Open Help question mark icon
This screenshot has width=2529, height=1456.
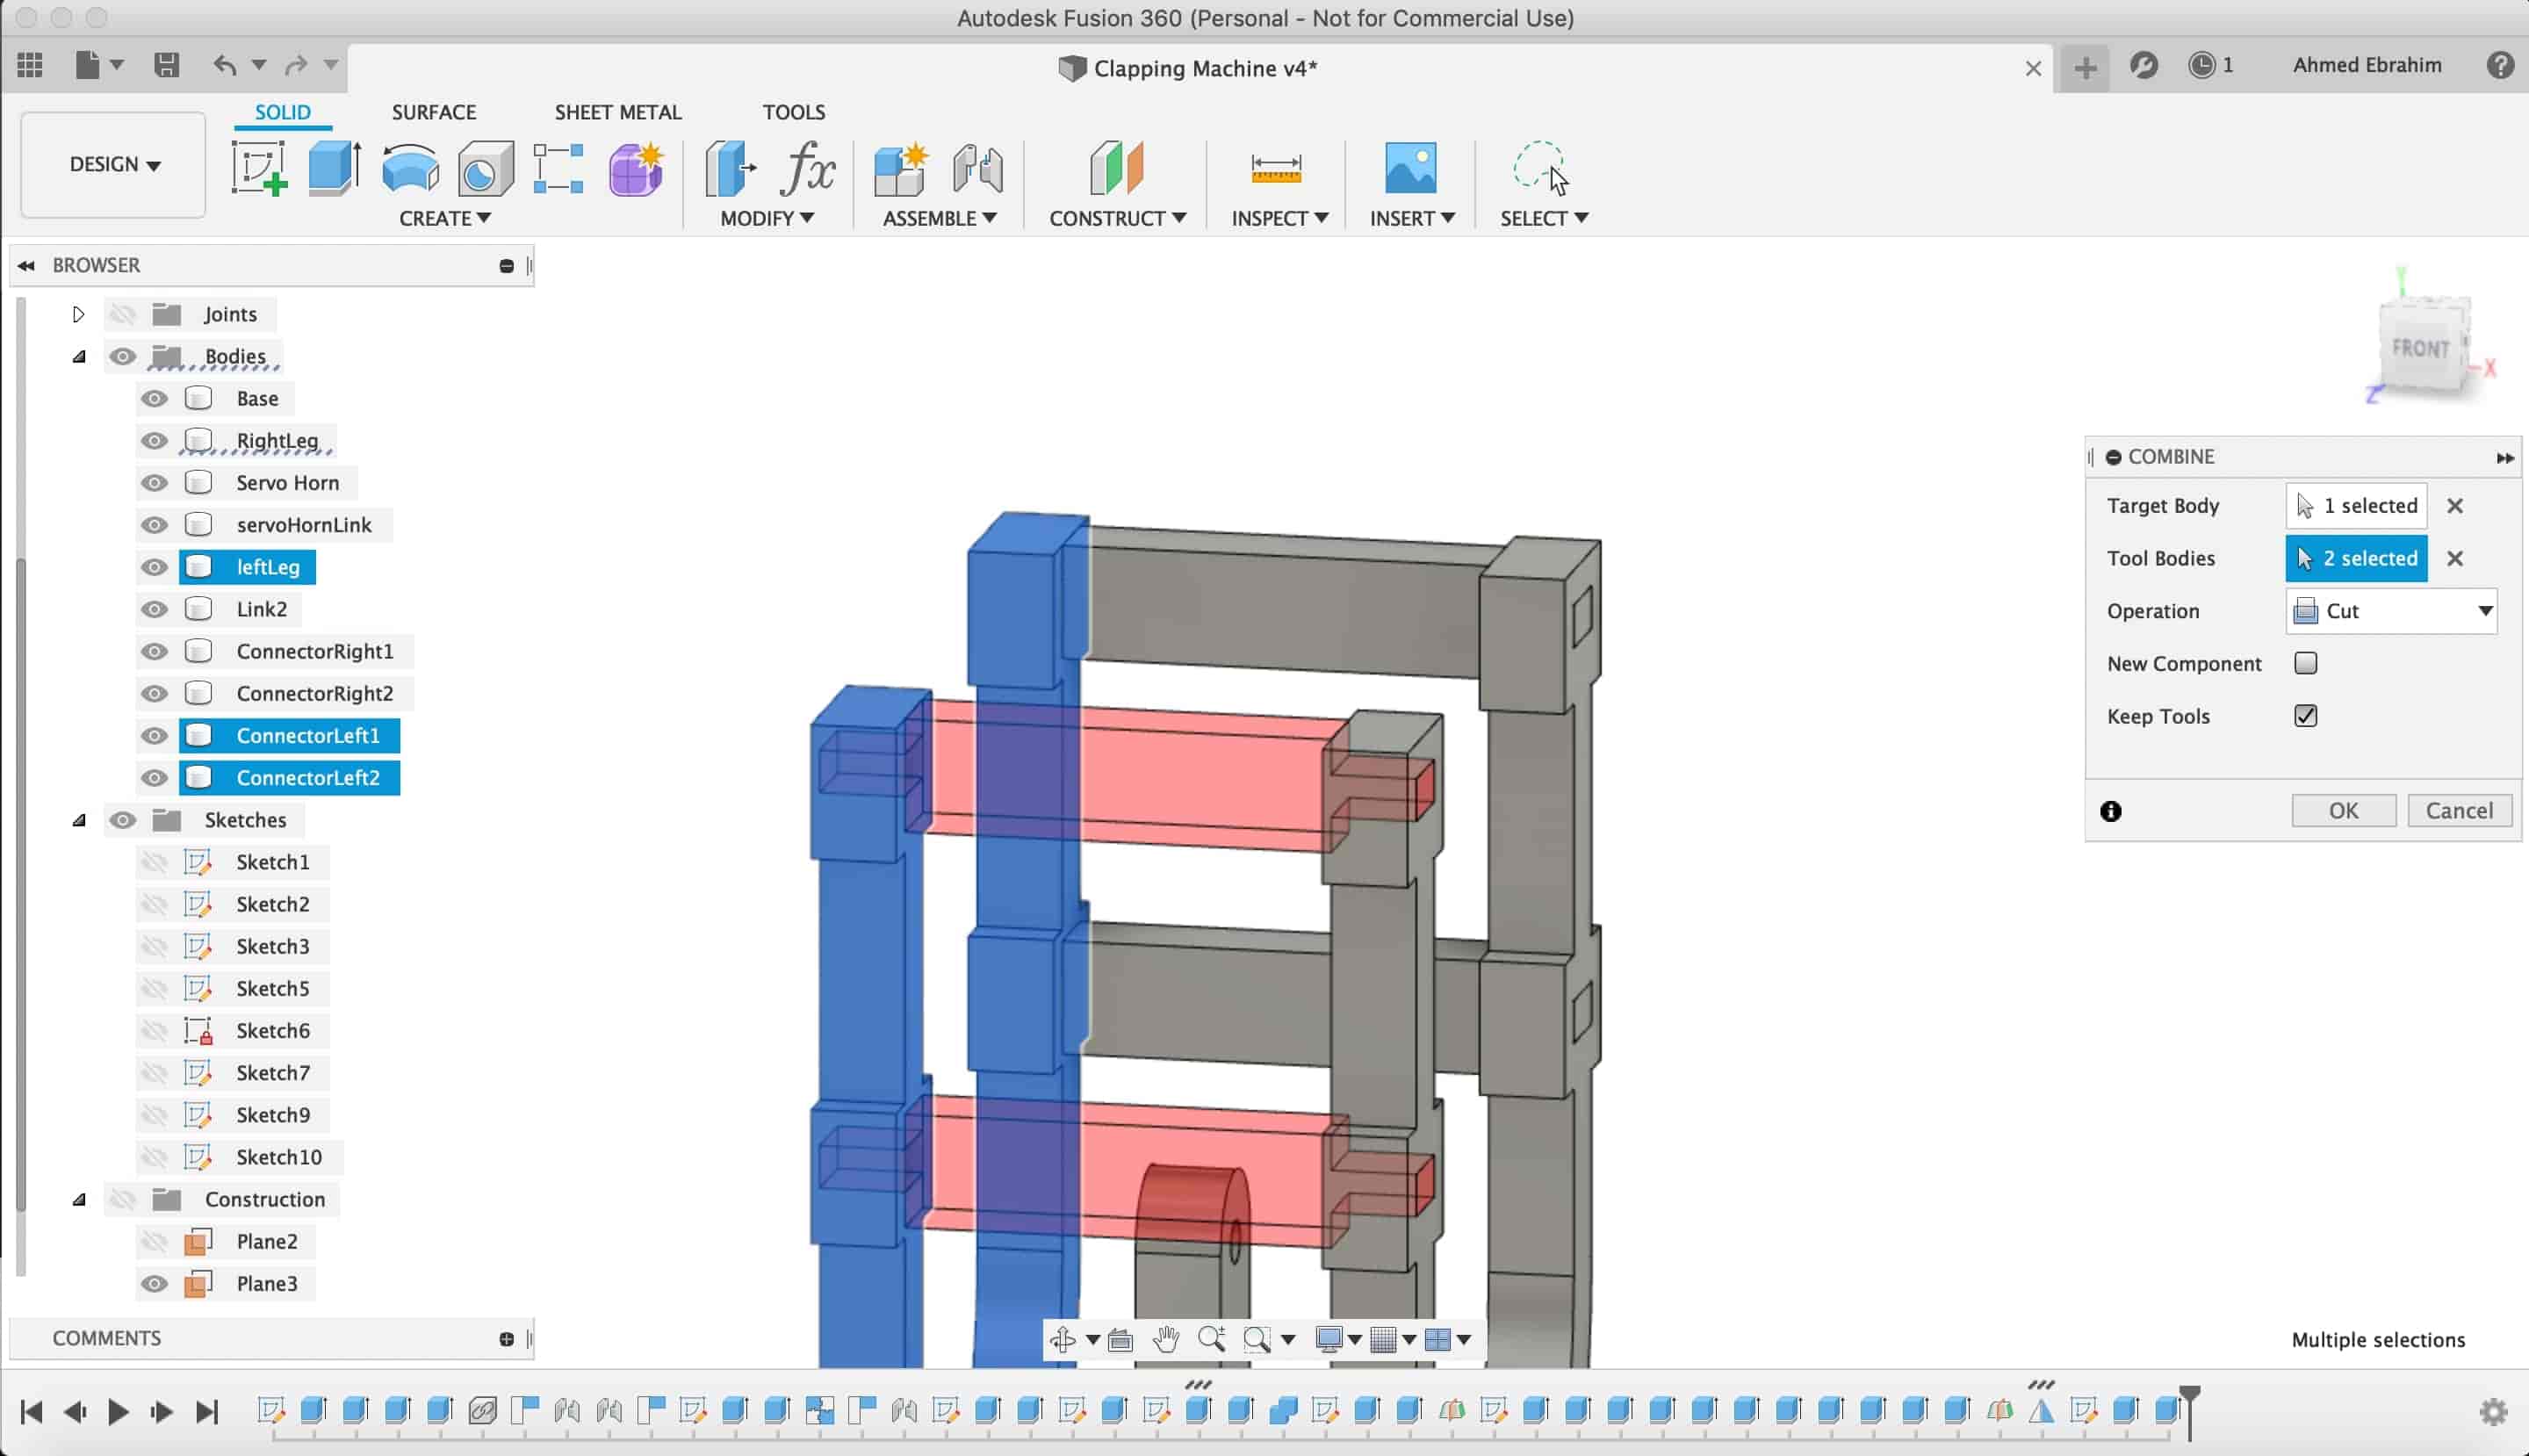[2500, 65]
